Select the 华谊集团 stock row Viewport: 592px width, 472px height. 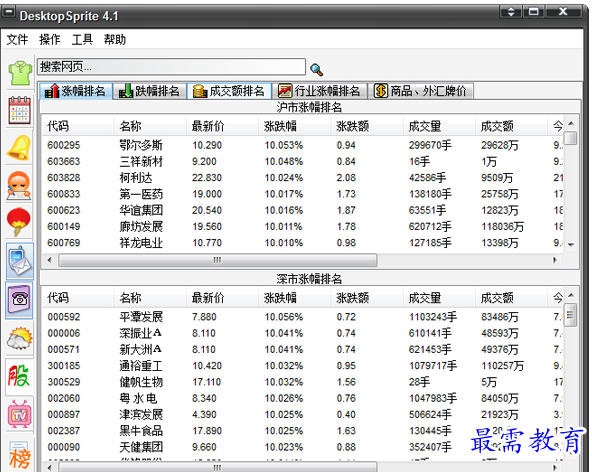tap(302, 210)
